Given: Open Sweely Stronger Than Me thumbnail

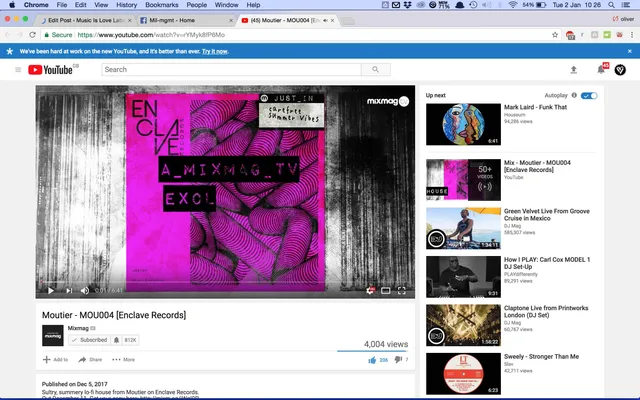Looking at the screenshot, I should (463, 373).
